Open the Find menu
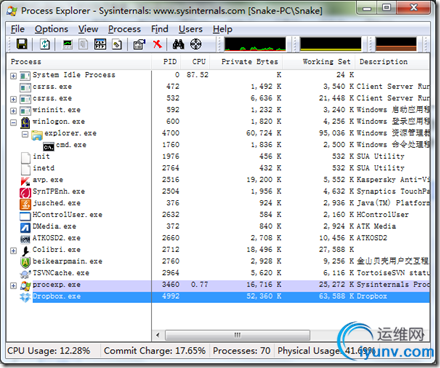 [160, 29]
